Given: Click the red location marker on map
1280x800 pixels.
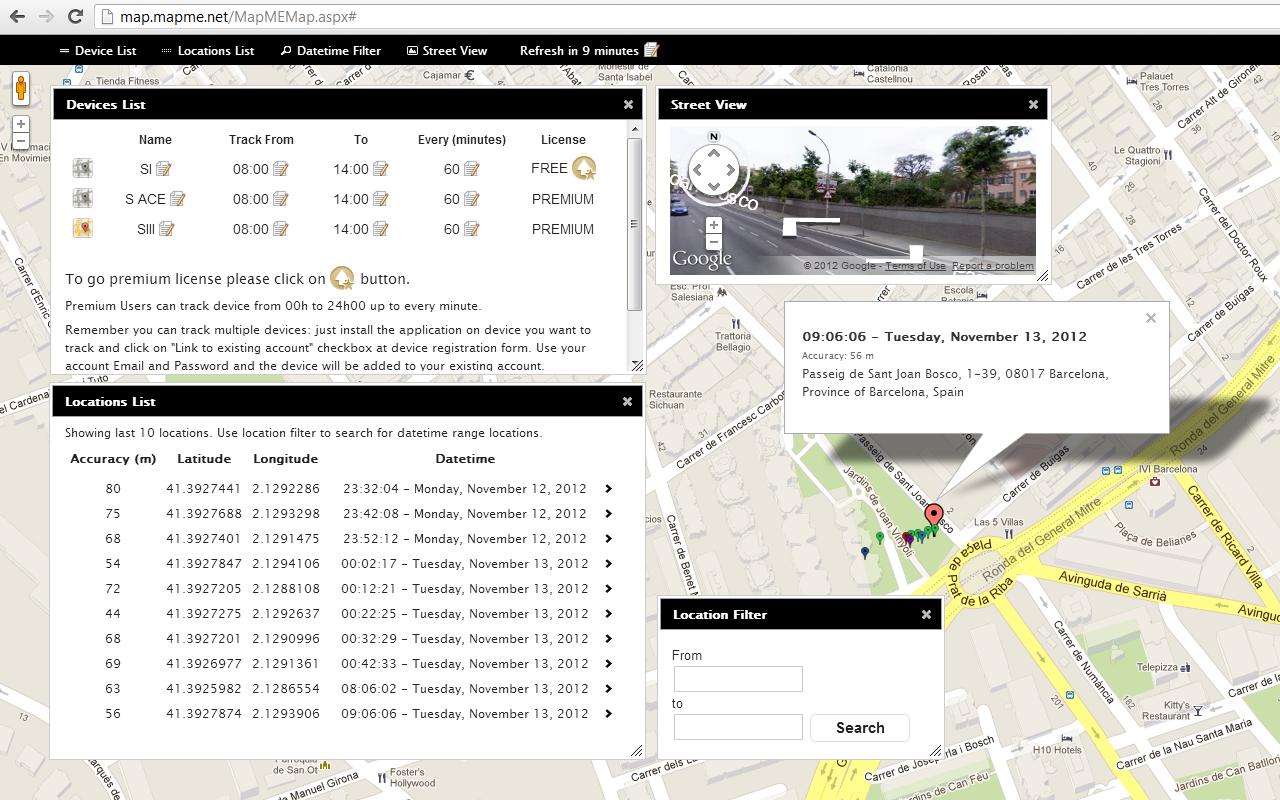Looking at the screenshot, I should (934, 515).
